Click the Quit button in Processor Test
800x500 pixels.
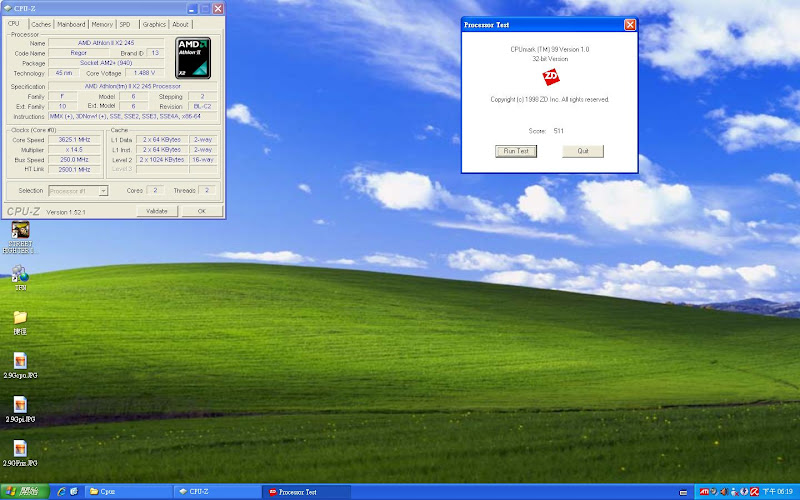click(x=583, y=151)
